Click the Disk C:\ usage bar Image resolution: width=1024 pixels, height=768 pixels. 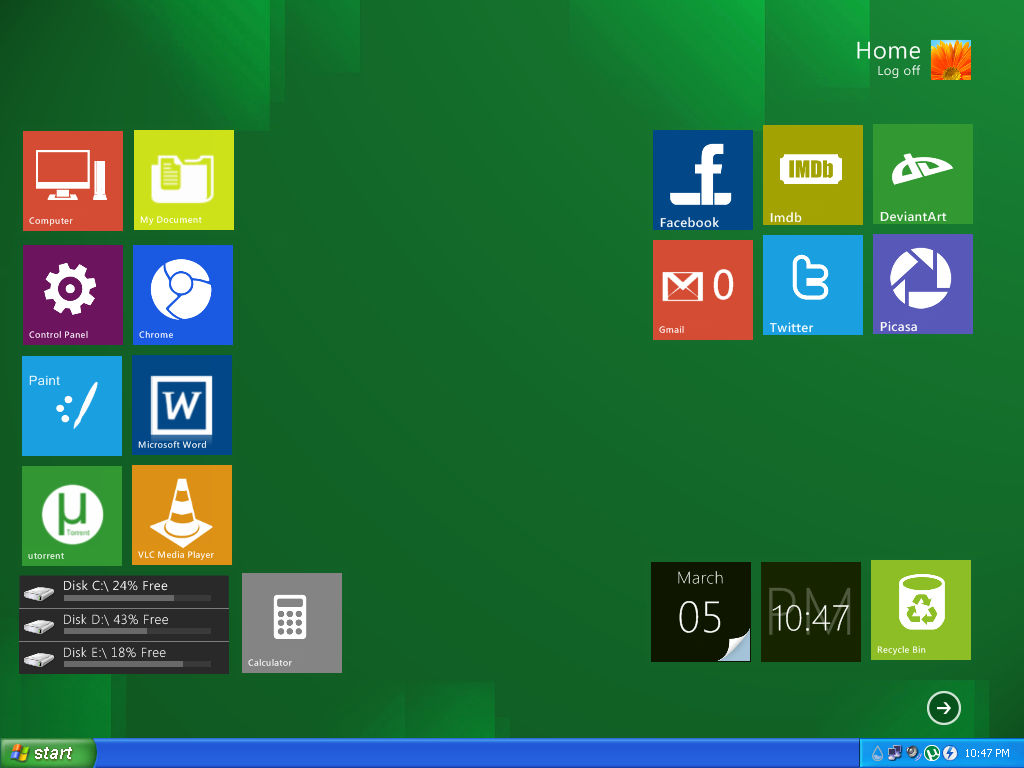point(137,598)
